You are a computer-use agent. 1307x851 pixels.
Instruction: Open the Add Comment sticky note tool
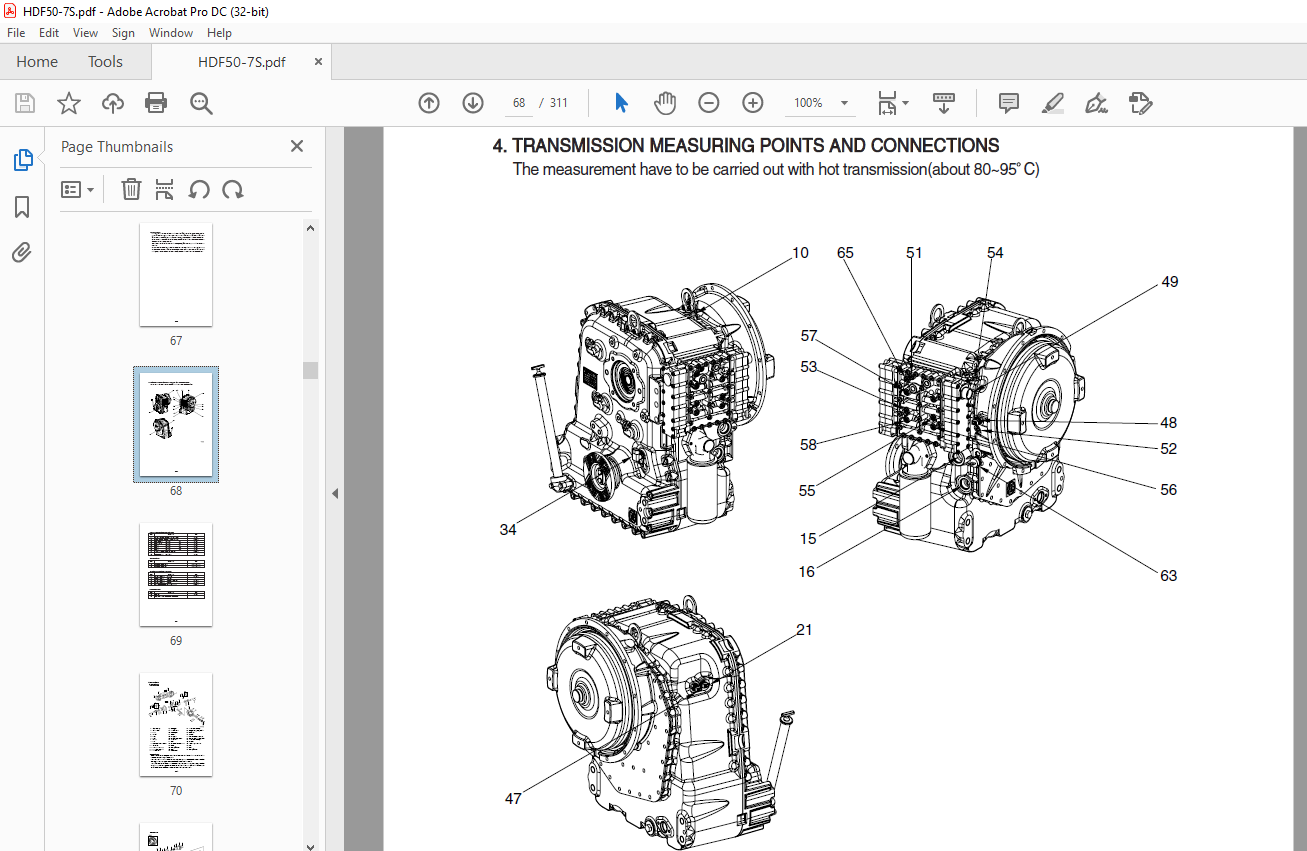[1008, 103]
